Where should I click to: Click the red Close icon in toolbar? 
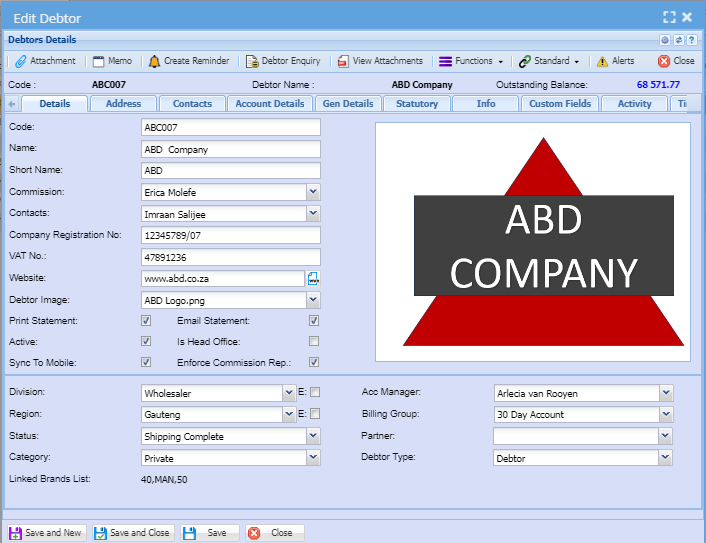[x=663, y=61]
